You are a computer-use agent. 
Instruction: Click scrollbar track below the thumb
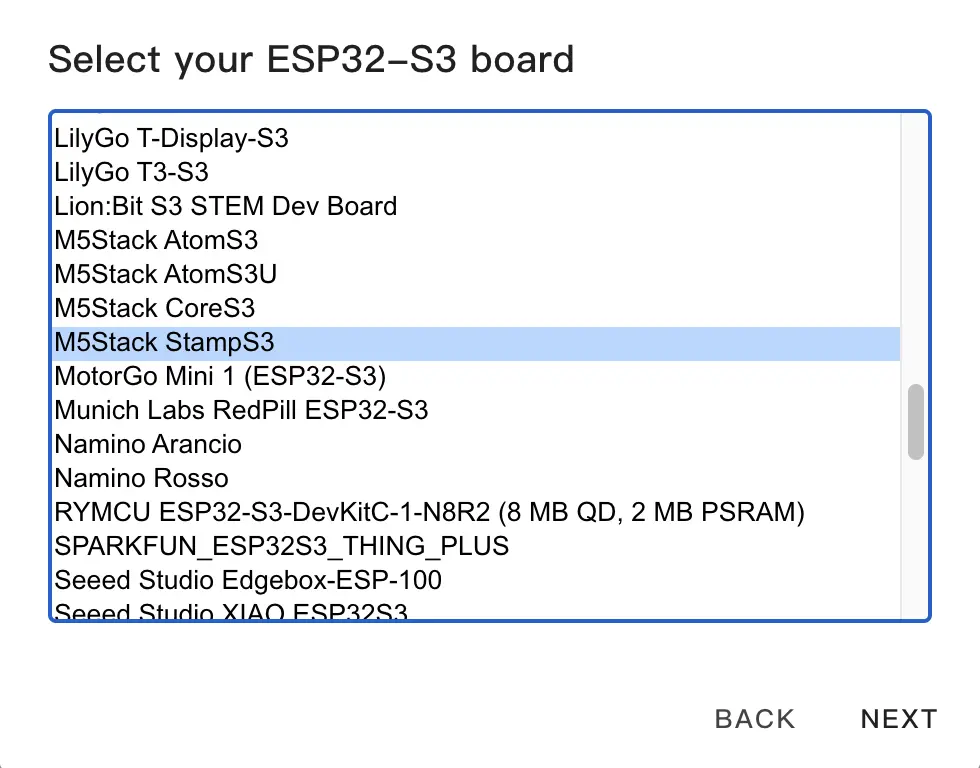click(x=915, y=540)
